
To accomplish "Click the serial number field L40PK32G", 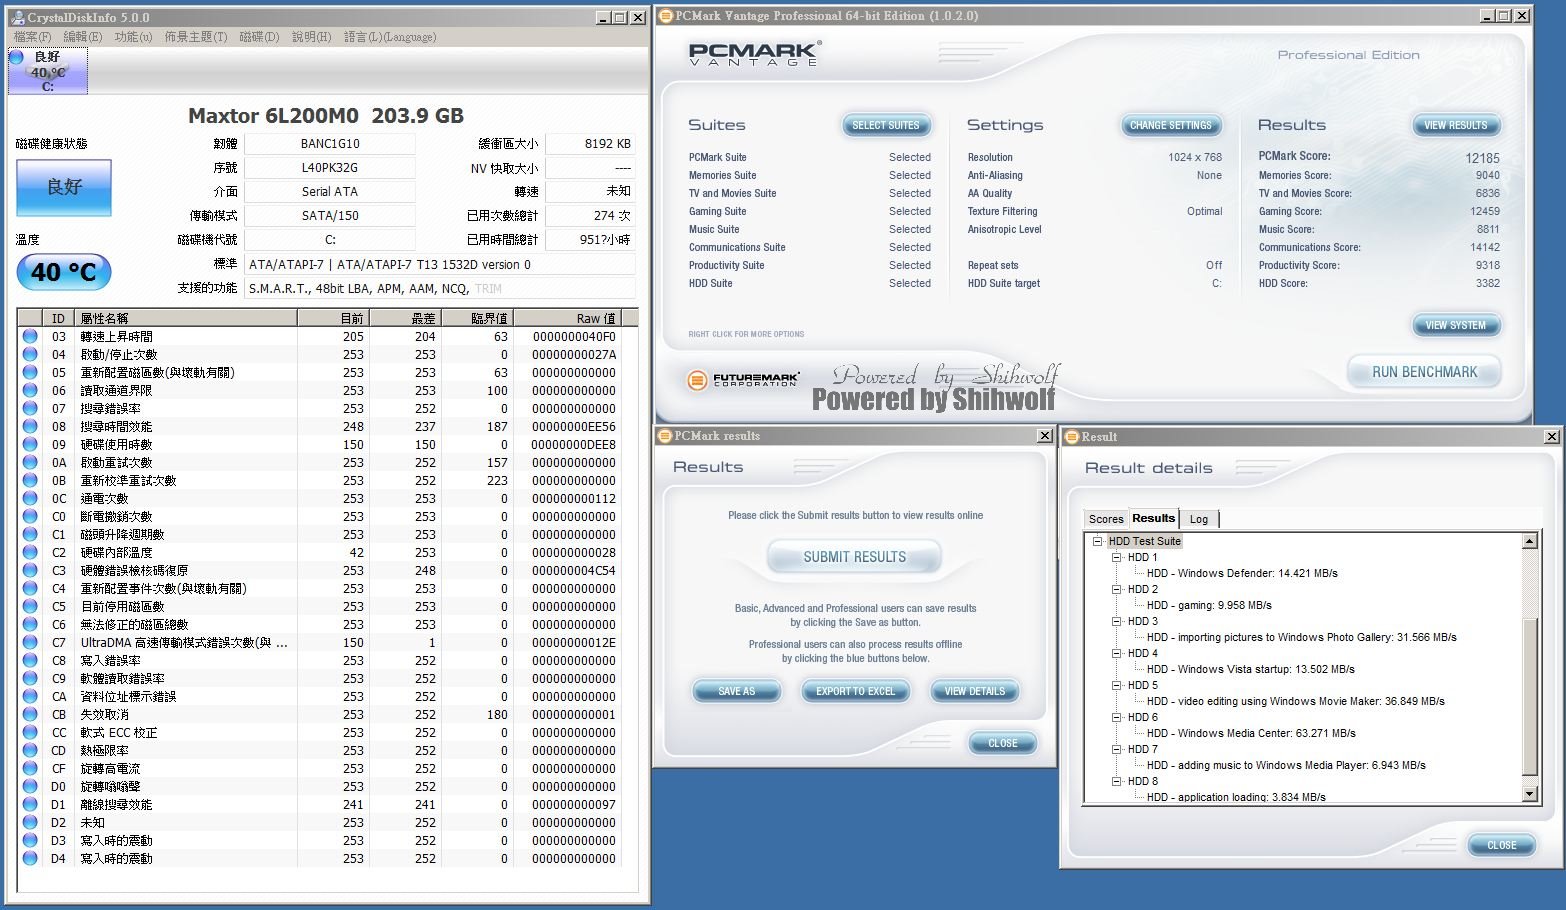I will pos(330,168).
